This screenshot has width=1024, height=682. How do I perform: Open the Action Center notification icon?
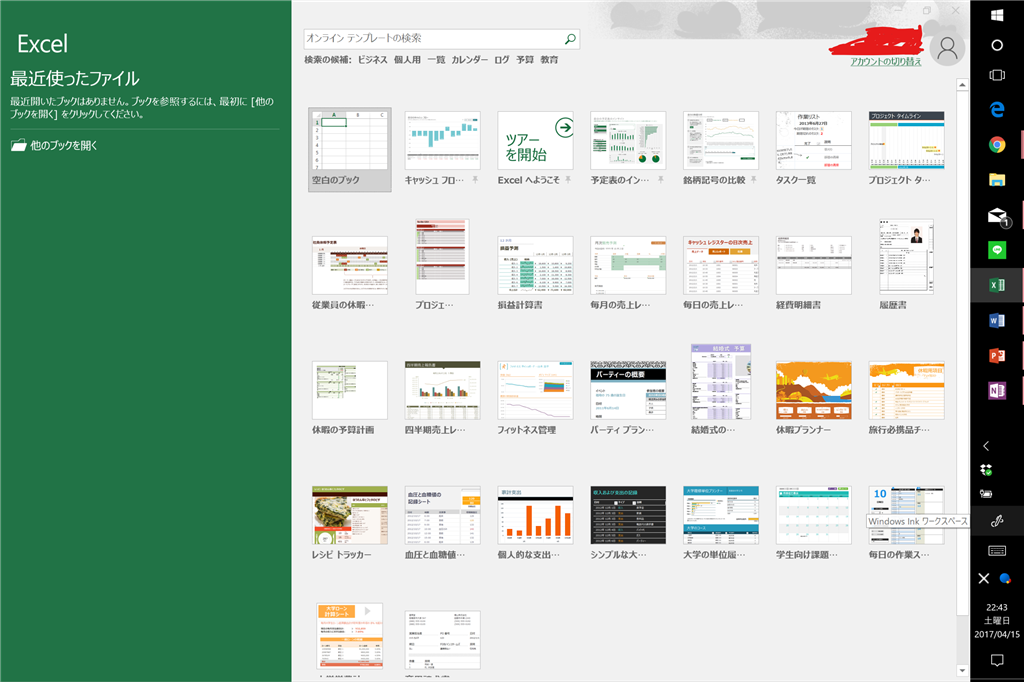pyautogui.click(x=997, y=660)
